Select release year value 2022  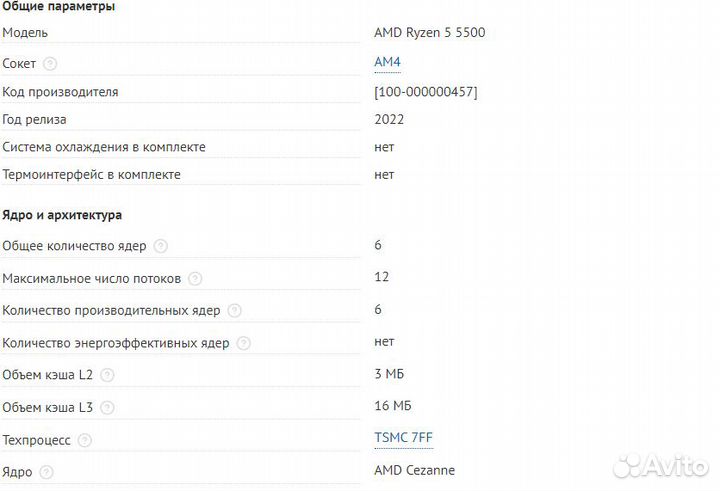389,119
